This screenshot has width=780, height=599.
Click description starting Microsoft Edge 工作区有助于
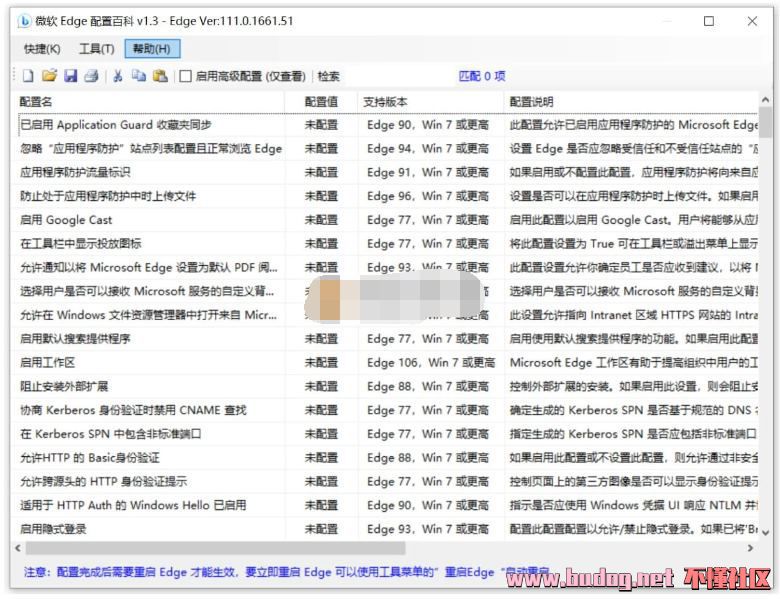(633, 363)
